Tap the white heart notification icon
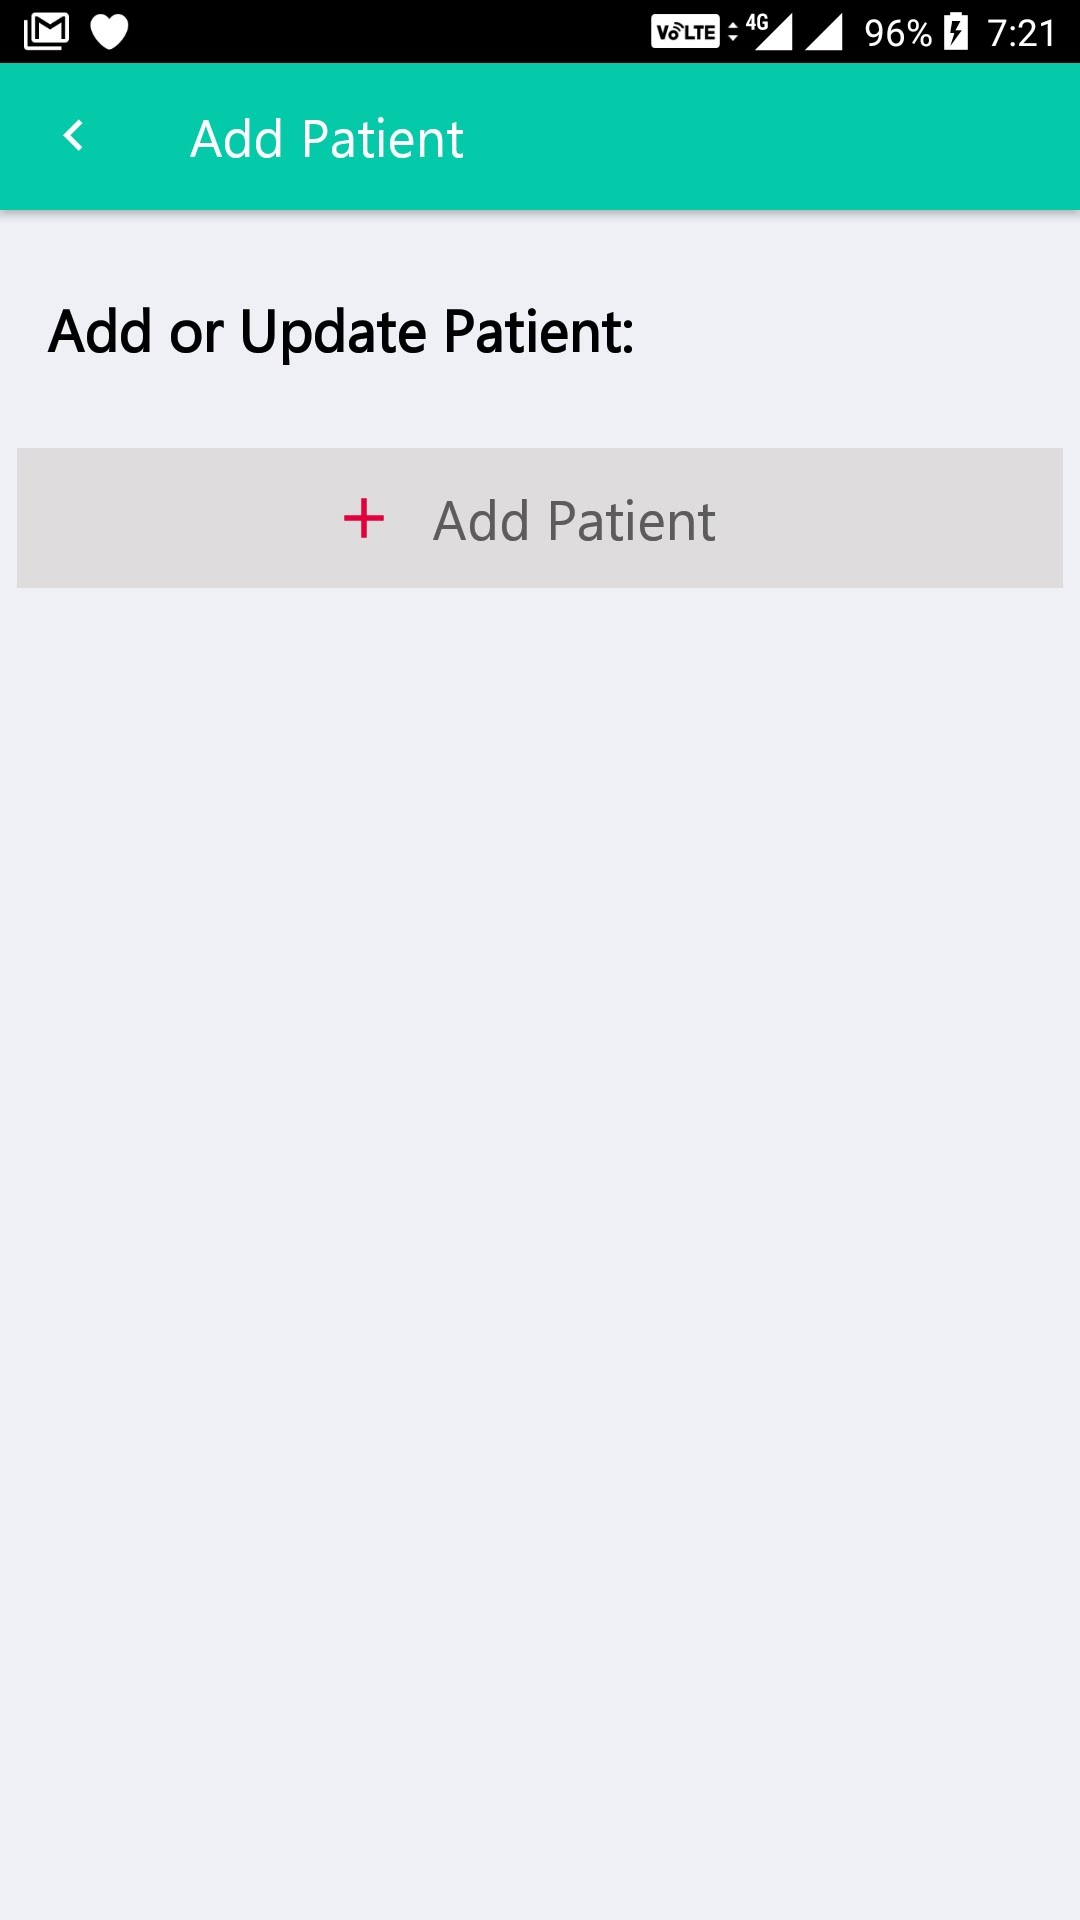1080x1920 pixels. coord(109,32)
